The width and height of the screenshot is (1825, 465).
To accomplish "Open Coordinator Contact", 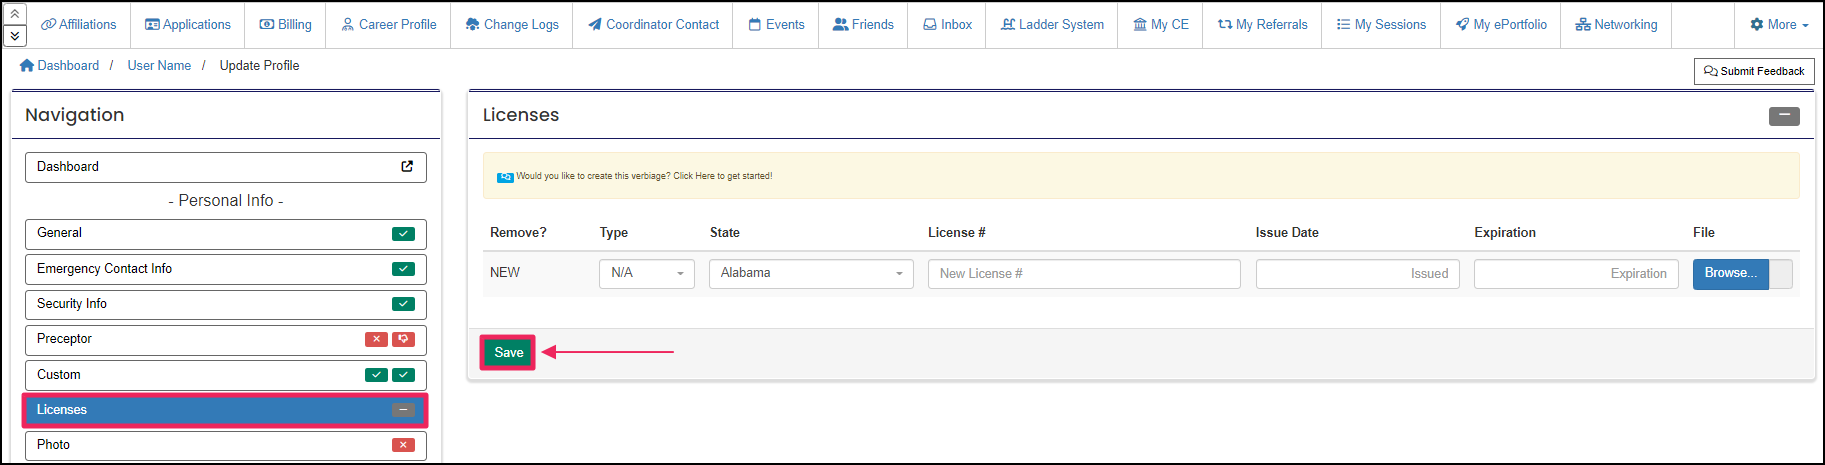I will point(653,24).
